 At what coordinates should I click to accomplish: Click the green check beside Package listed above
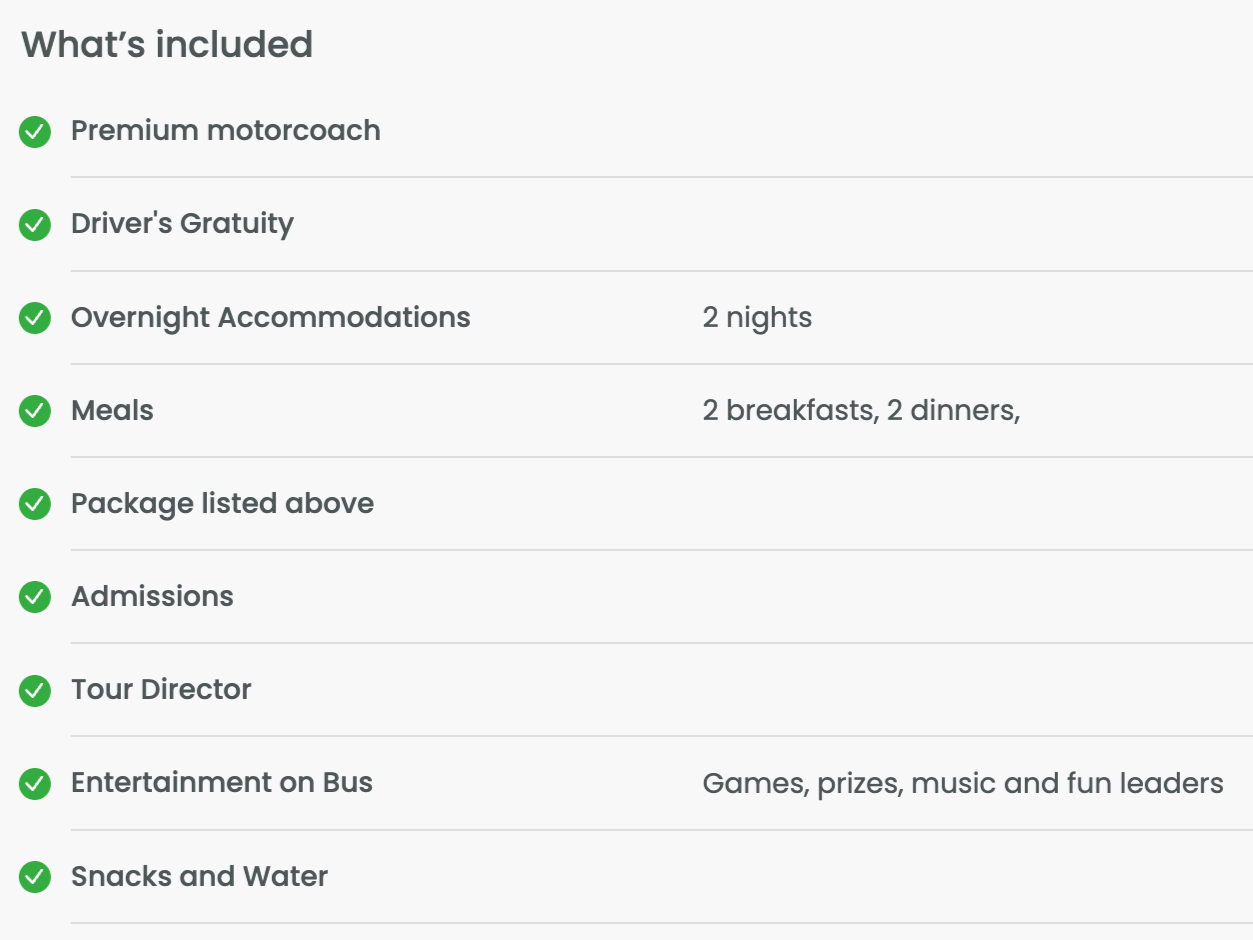coord(35,504)
